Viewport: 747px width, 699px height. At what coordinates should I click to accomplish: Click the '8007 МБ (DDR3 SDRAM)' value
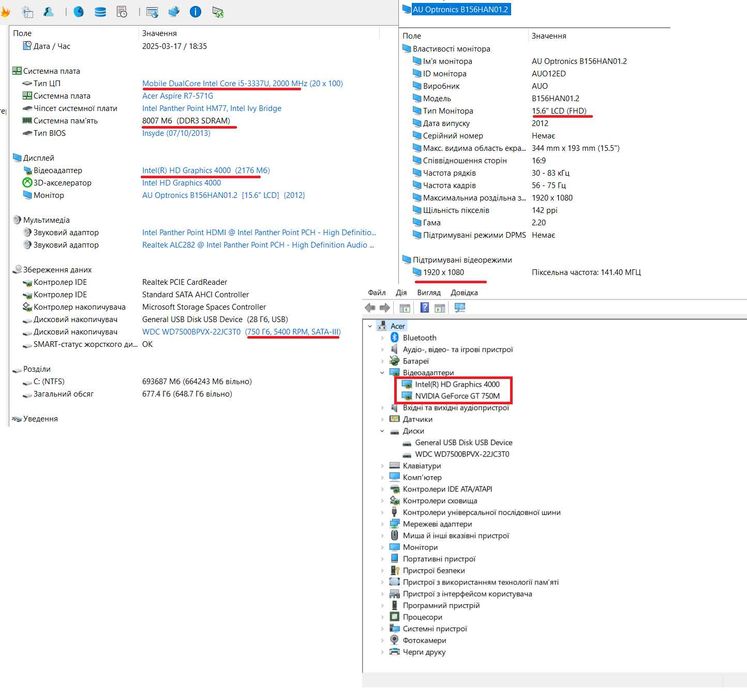pos(186,121)
